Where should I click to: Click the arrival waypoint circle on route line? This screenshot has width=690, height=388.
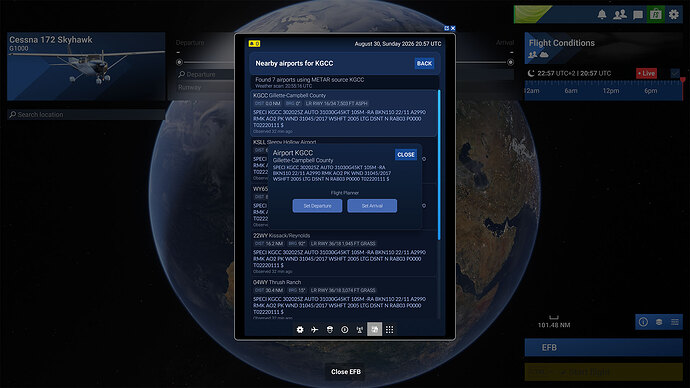pyautogui.click(x=510, y=62)
